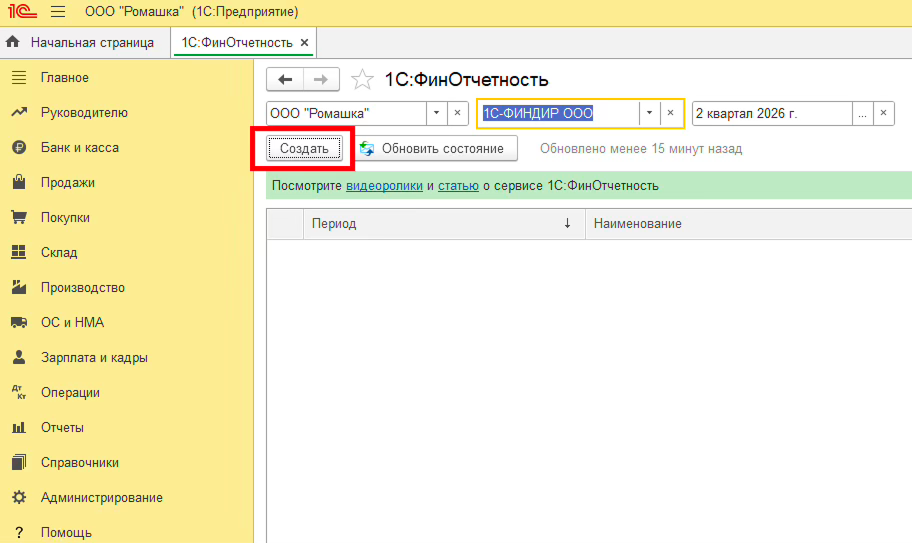
Task: Click the Помощь question mark icon
Action: pyautogui.click(x=19, y=533)
